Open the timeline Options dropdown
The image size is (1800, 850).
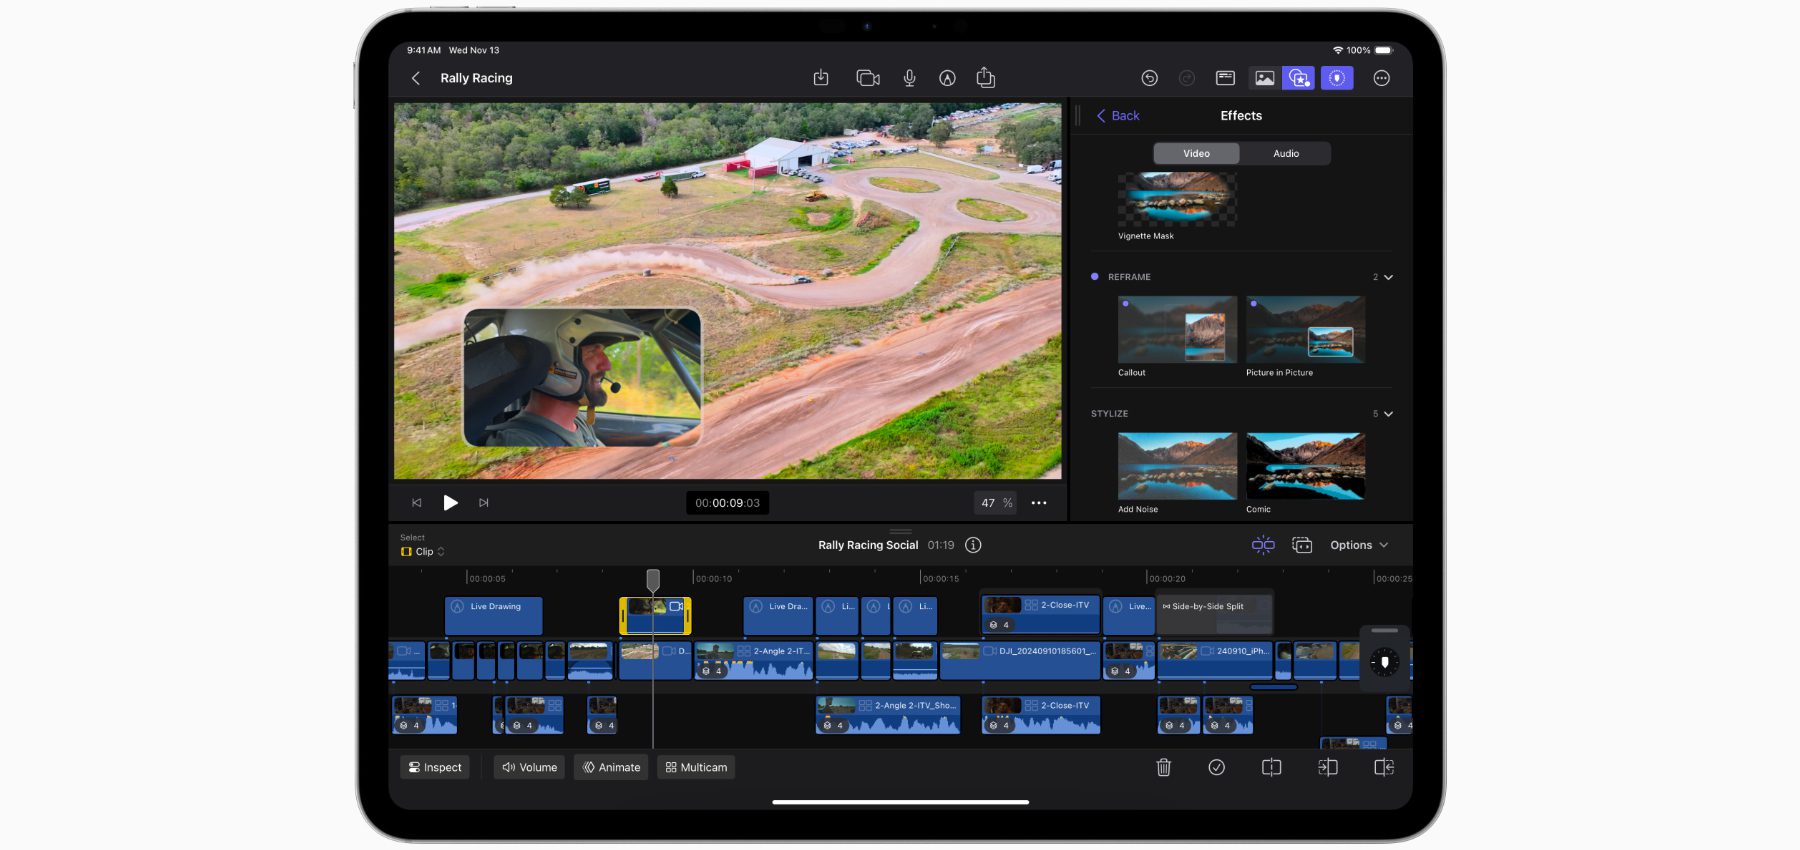[x=1358, y=545]
